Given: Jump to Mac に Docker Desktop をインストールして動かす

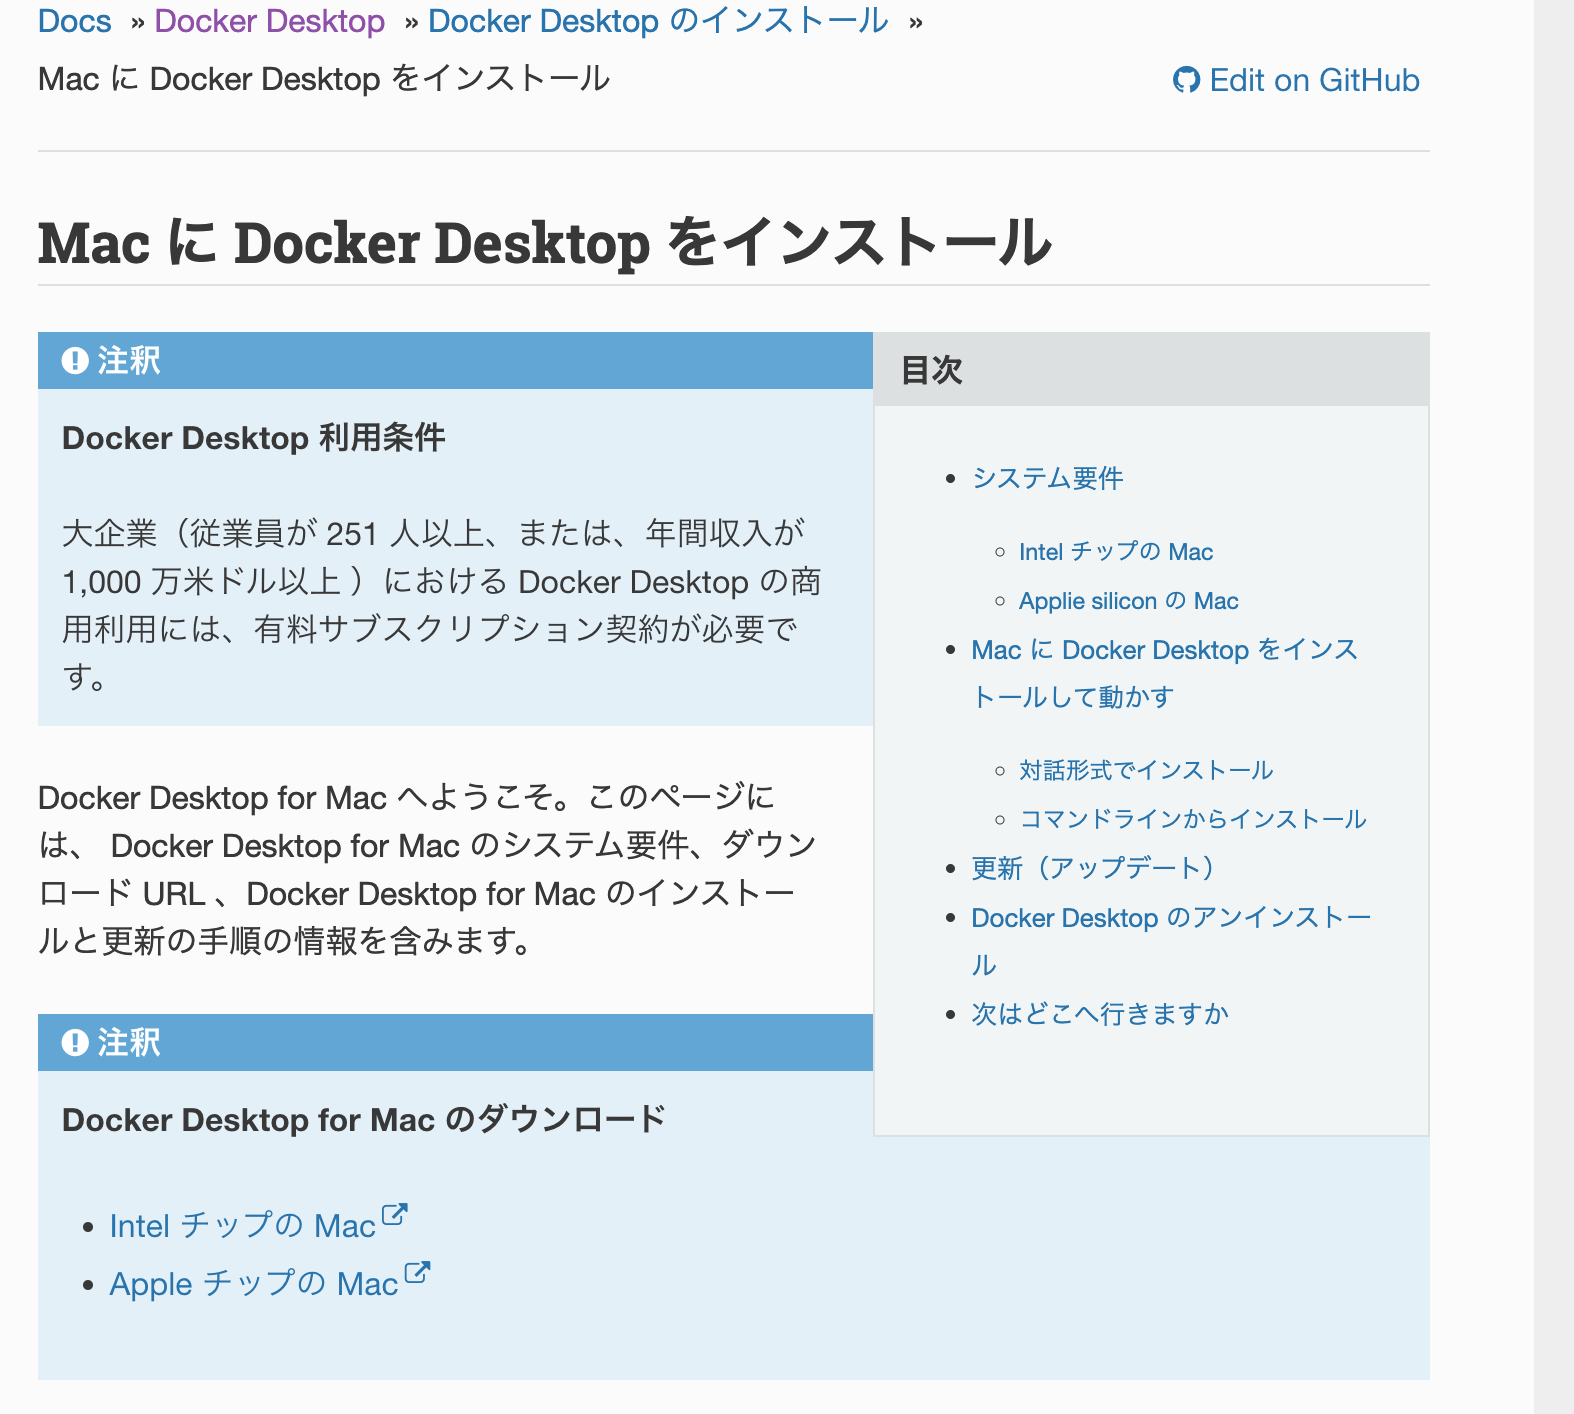Looking at the screenshot, I should coord(1164,673).
